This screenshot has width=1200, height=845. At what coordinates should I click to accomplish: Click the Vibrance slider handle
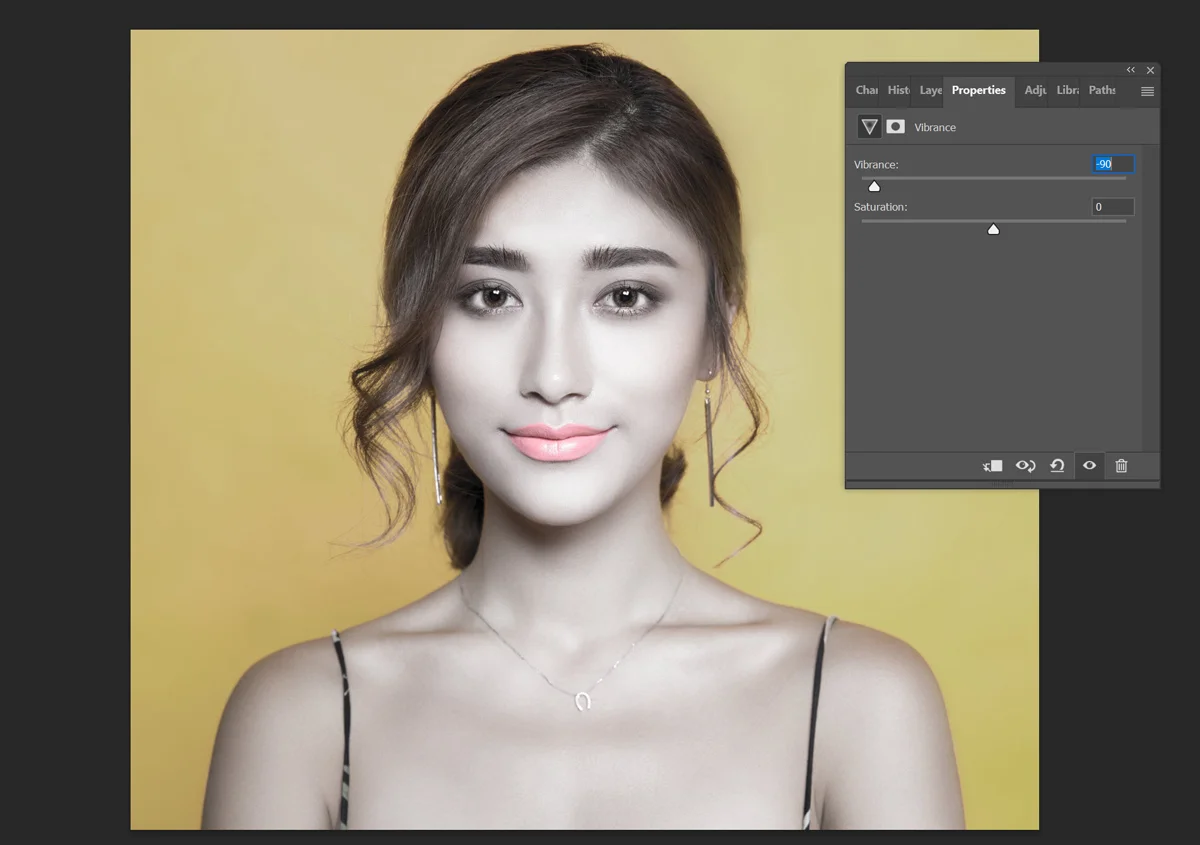coord(874,186)
